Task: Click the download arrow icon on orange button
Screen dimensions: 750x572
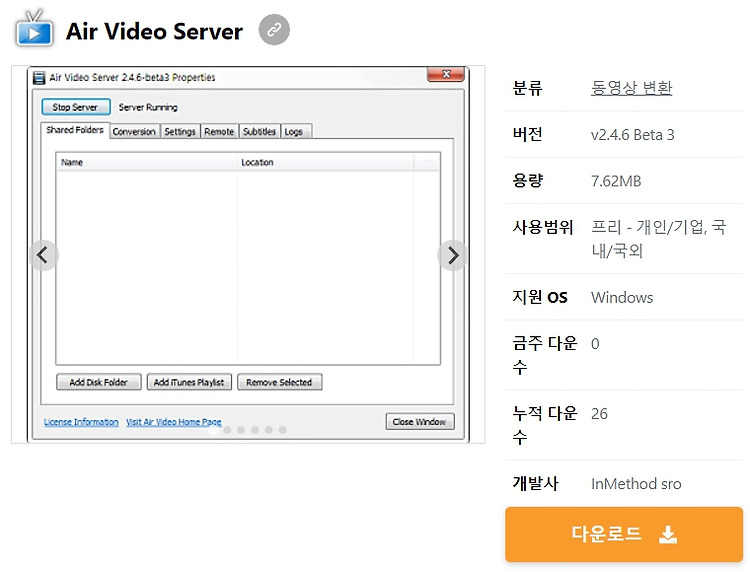Action: (668, 534)
